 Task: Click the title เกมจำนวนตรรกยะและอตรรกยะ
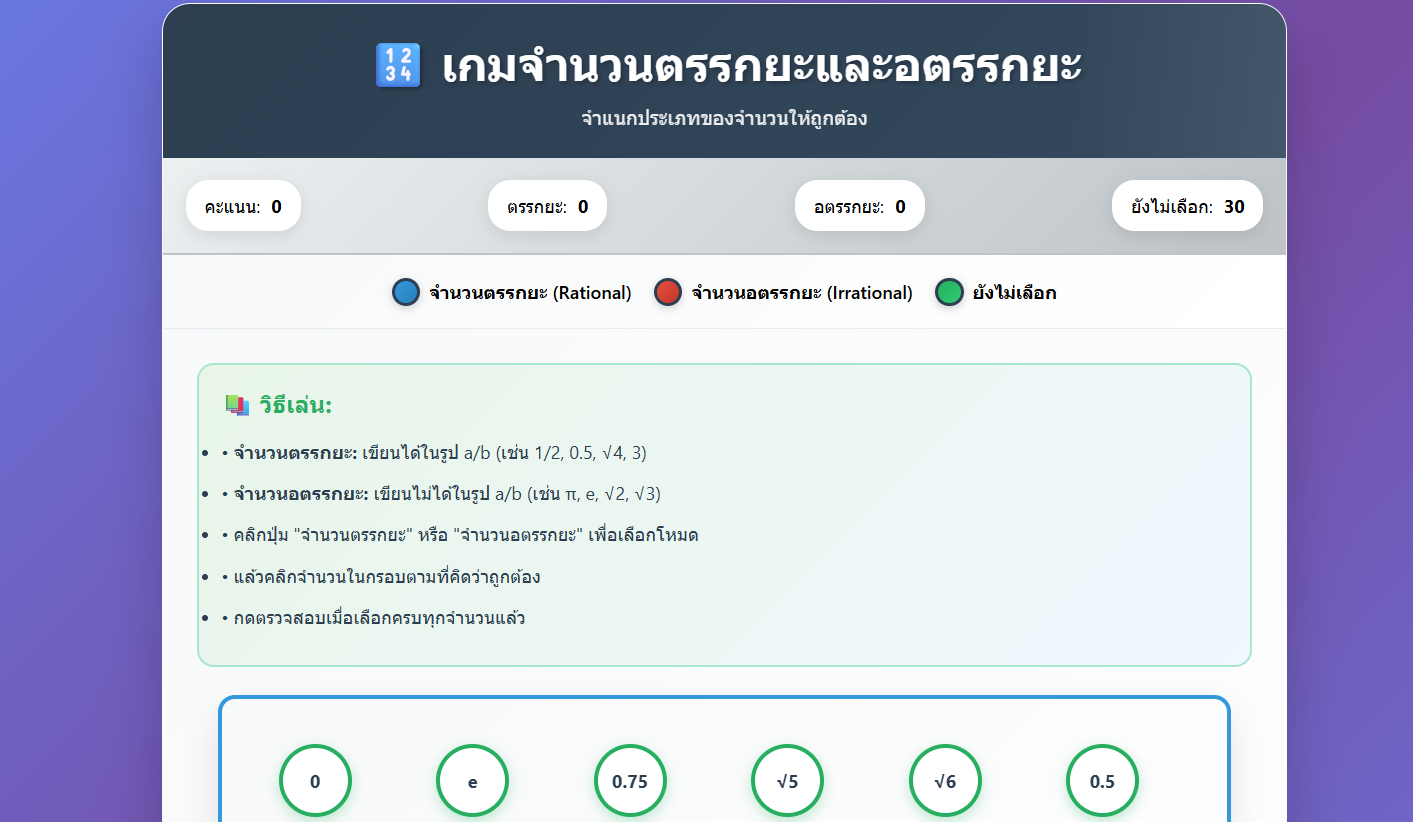(762, 66)
